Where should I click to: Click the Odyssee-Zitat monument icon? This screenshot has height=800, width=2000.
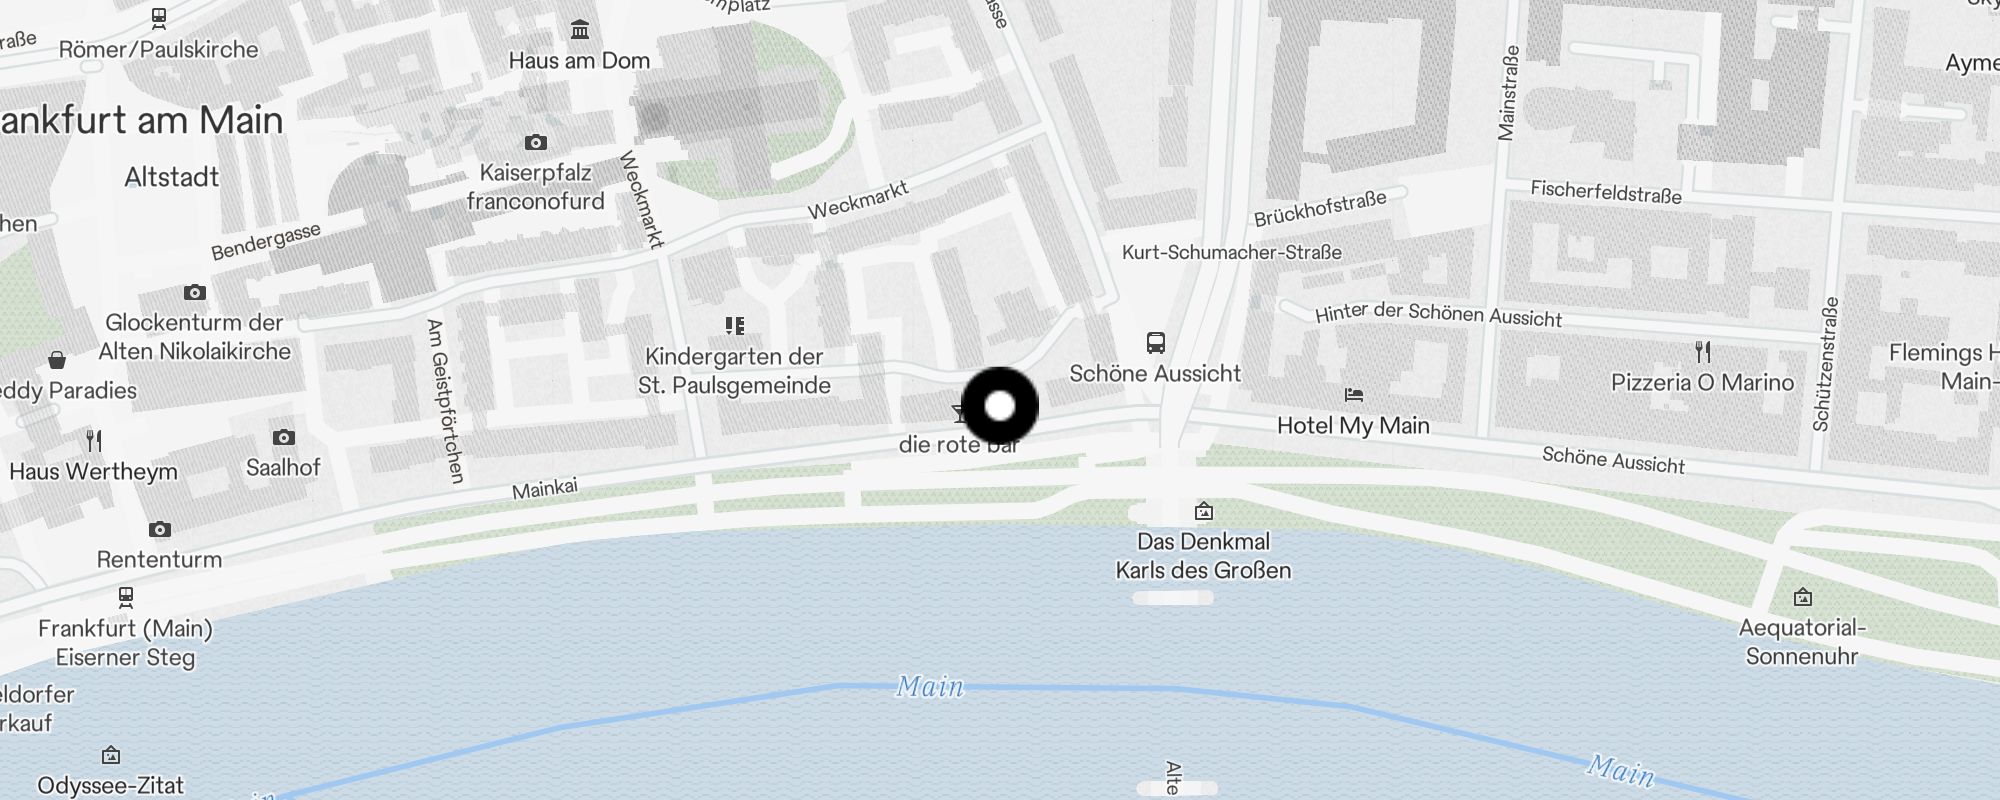(x=111, y=755)
